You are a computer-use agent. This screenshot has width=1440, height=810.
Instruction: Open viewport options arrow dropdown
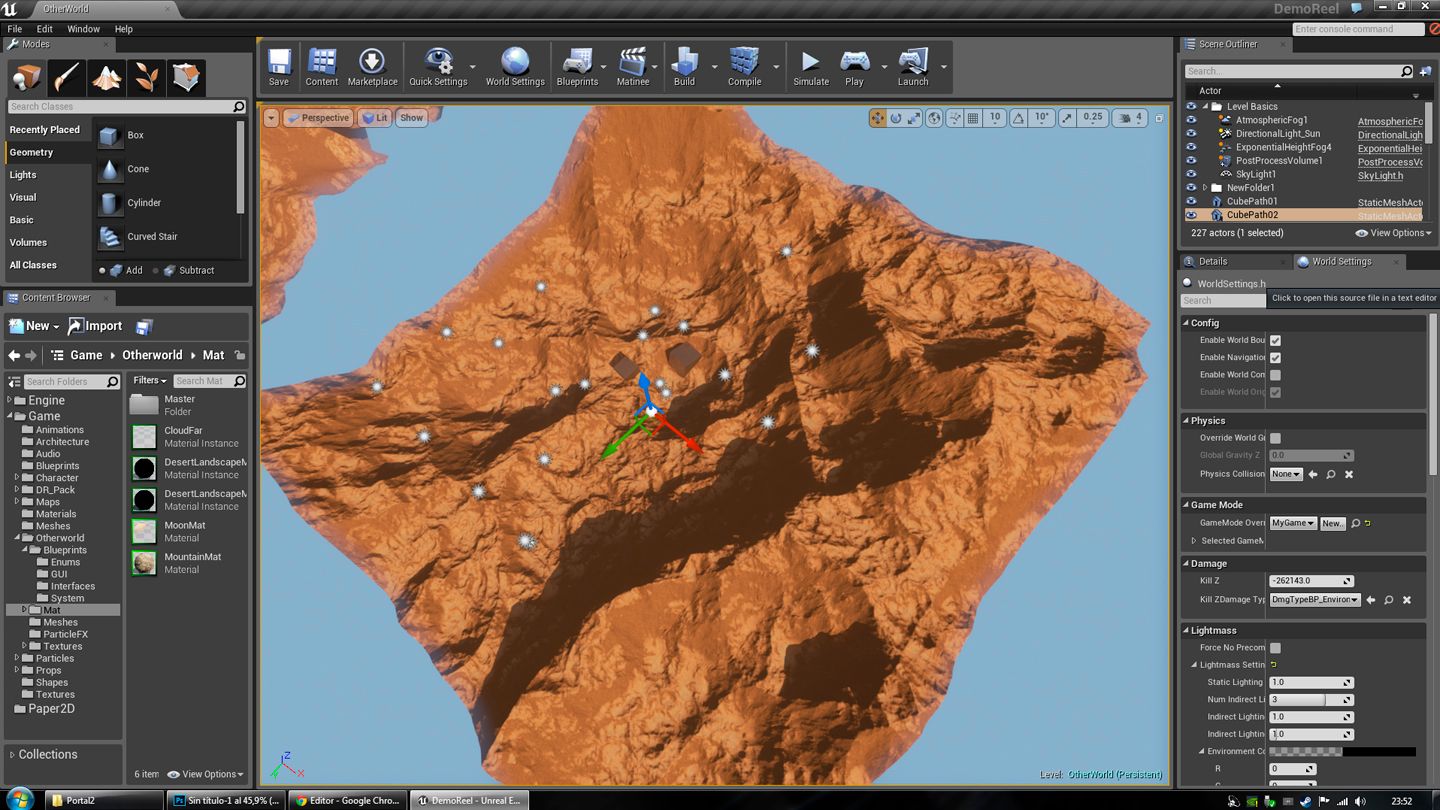pyautogui.click(x=271, y=118)
